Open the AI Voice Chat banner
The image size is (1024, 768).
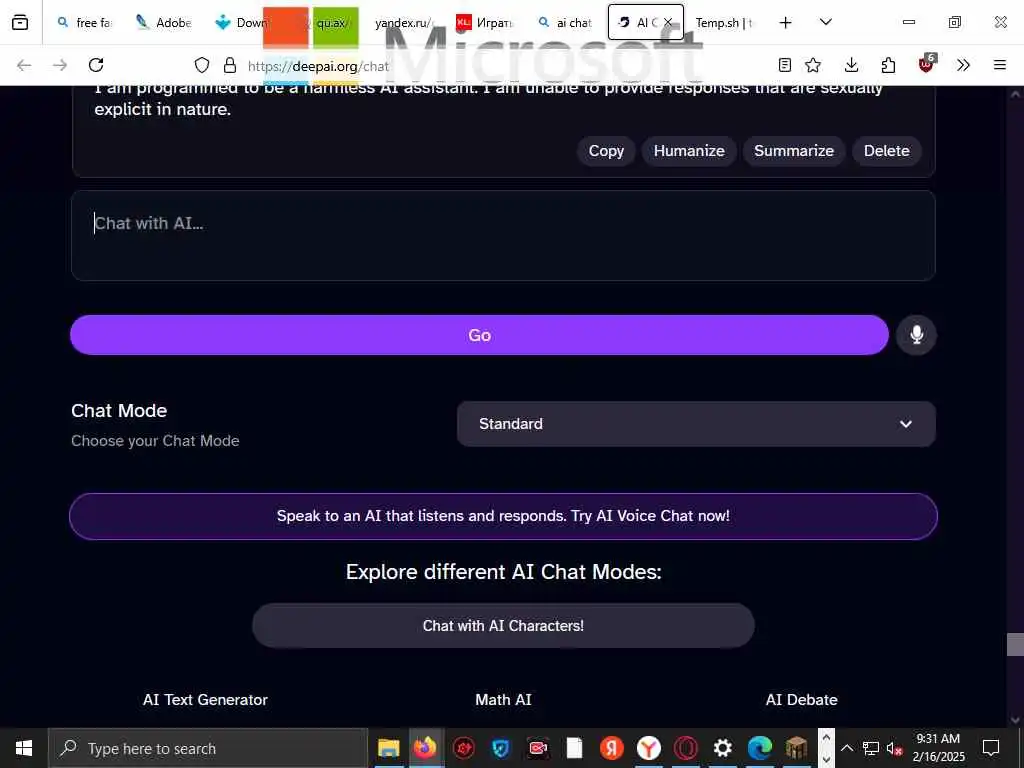click(x=504, y=516)
